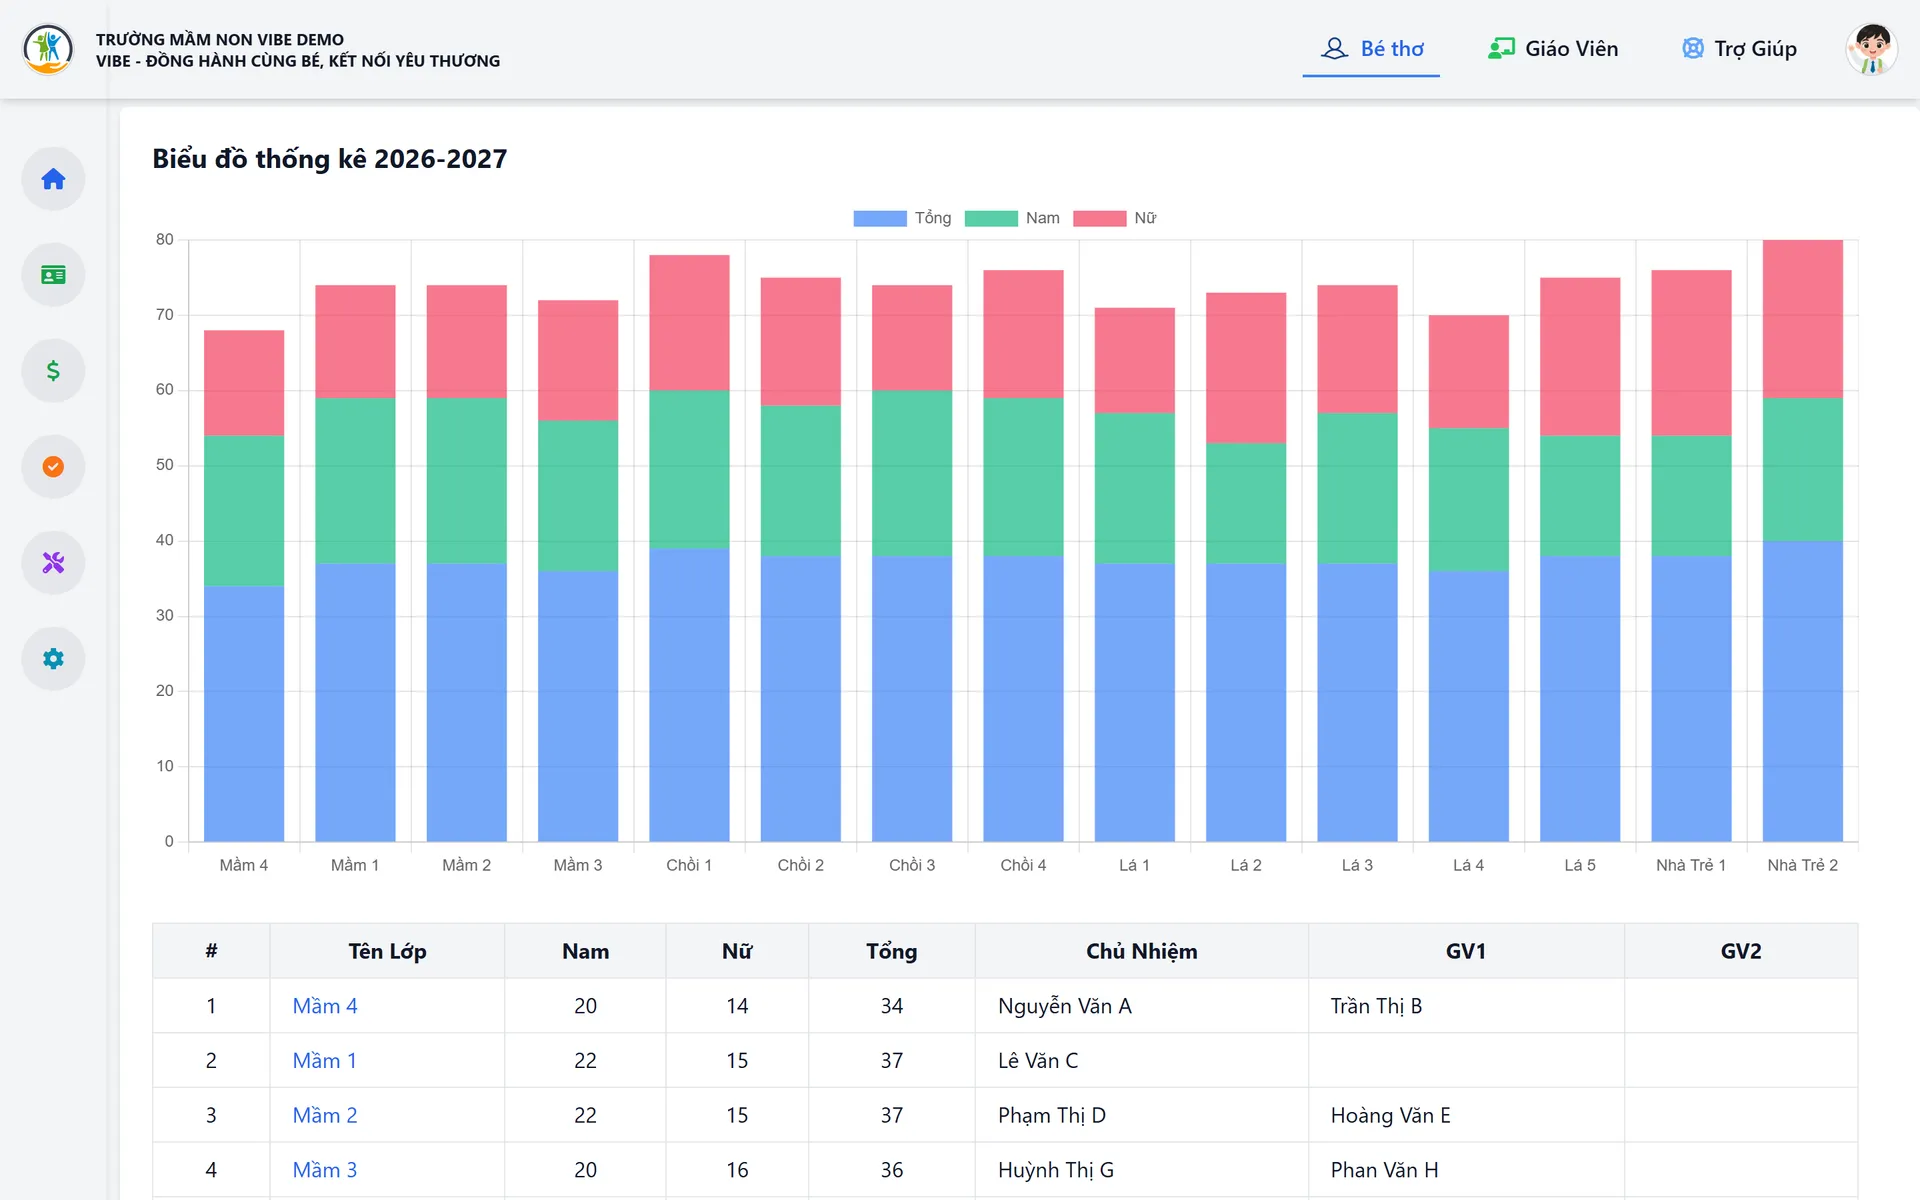Click the Chủ Nhiệm column header

[x=1142, y=951]
